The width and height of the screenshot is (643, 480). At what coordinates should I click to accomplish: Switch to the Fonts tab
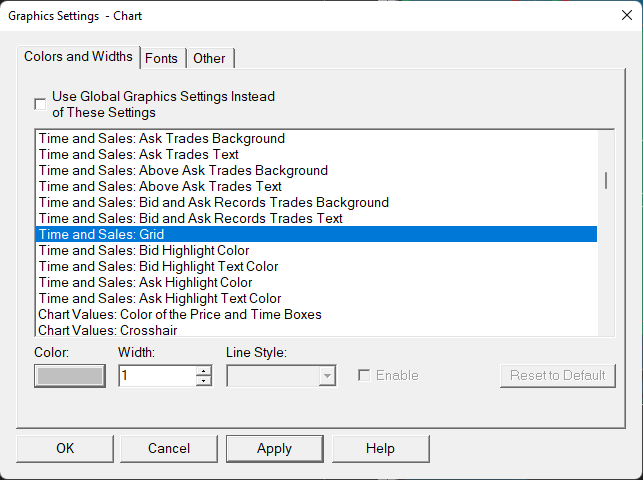pyautogui.click(x=161, y=58)
